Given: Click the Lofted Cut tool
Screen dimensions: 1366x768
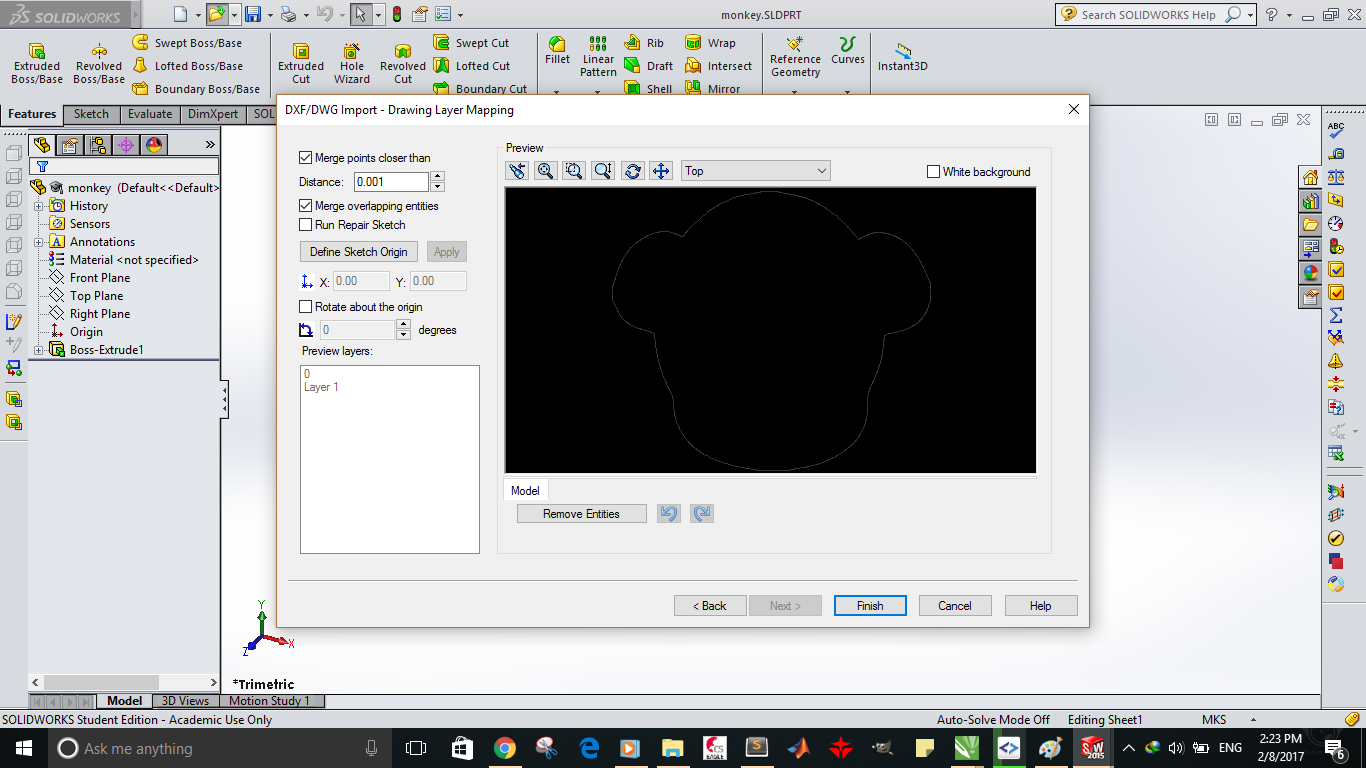Looking at the screenshot, I should 472,66.
